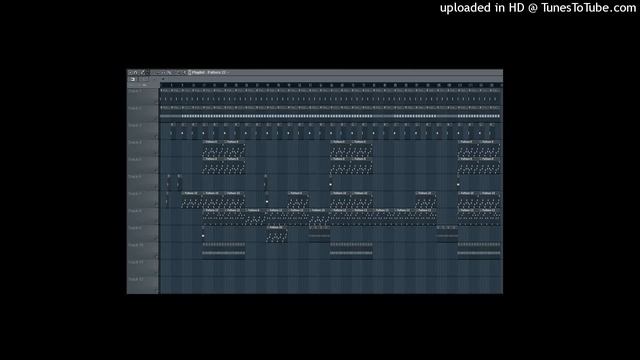Select the Track 3 header
Screen dimensions: 640x360
[142, 131]
